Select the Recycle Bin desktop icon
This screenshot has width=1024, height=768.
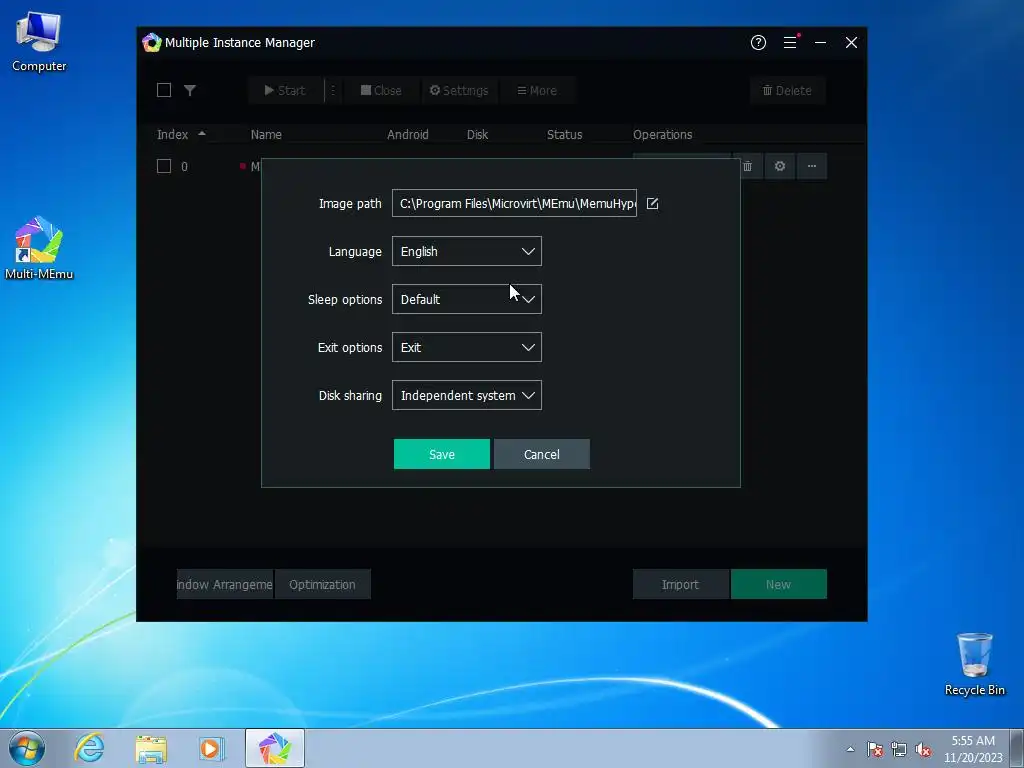click(x=974, y=664)
